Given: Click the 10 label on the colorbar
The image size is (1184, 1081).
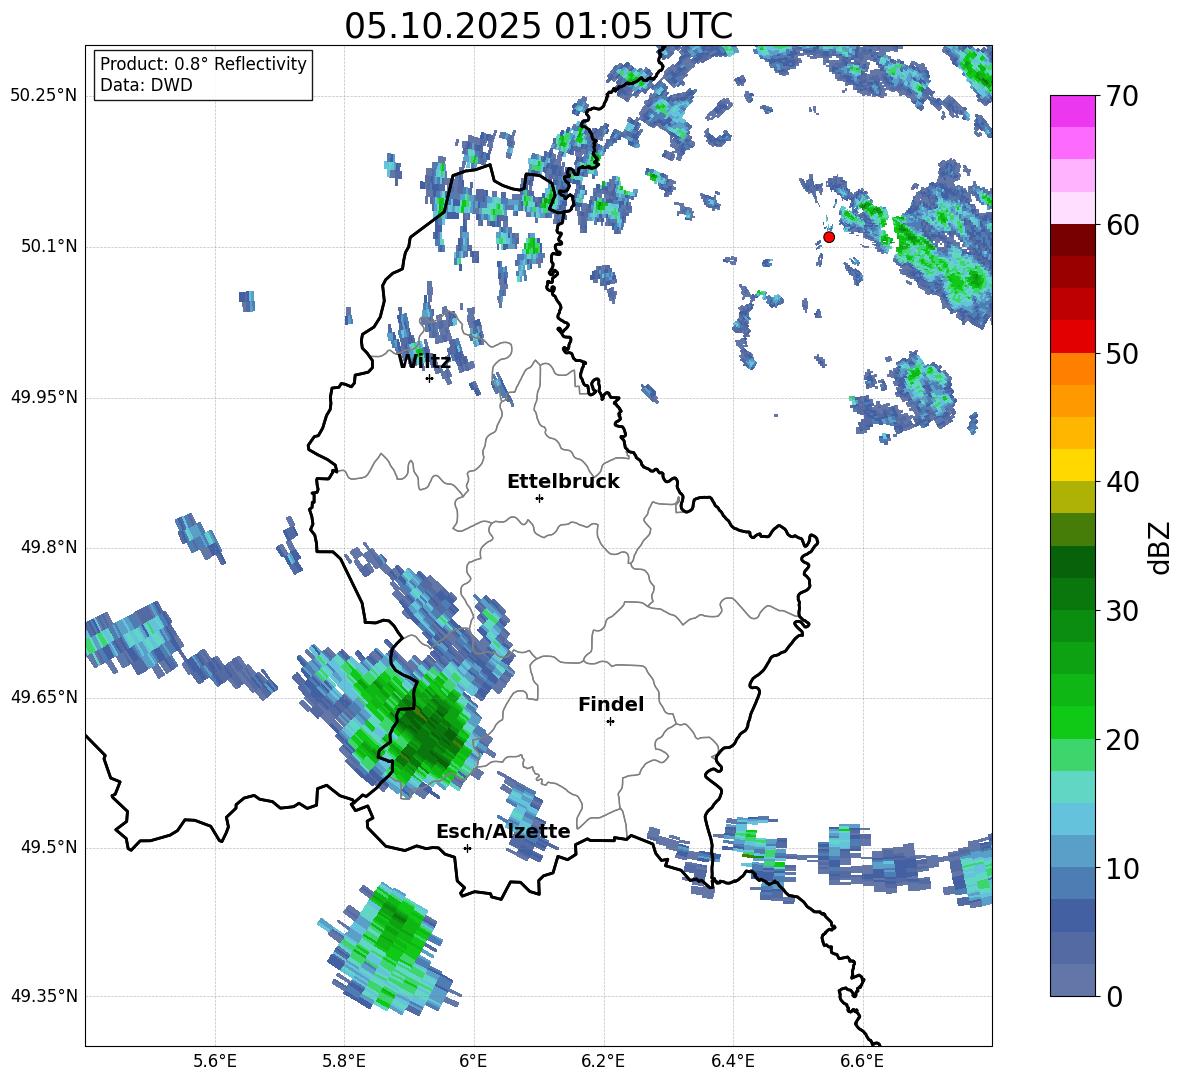Looking at the screenshot, I should (x=1122, y=869).
